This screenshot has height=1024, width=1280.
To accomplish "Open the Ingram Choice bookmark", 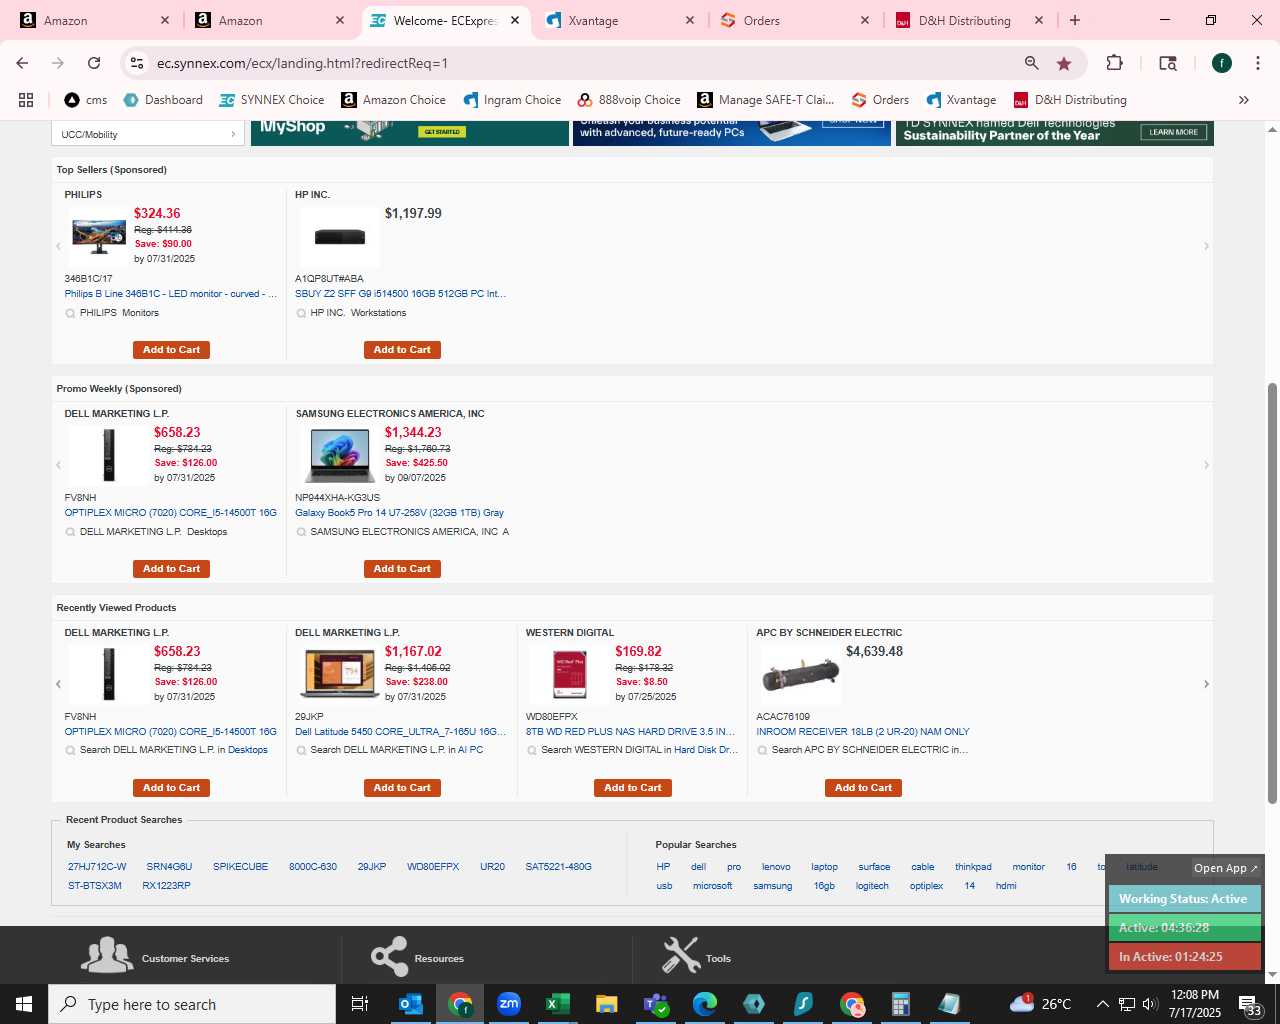I will tap(512, 100).
